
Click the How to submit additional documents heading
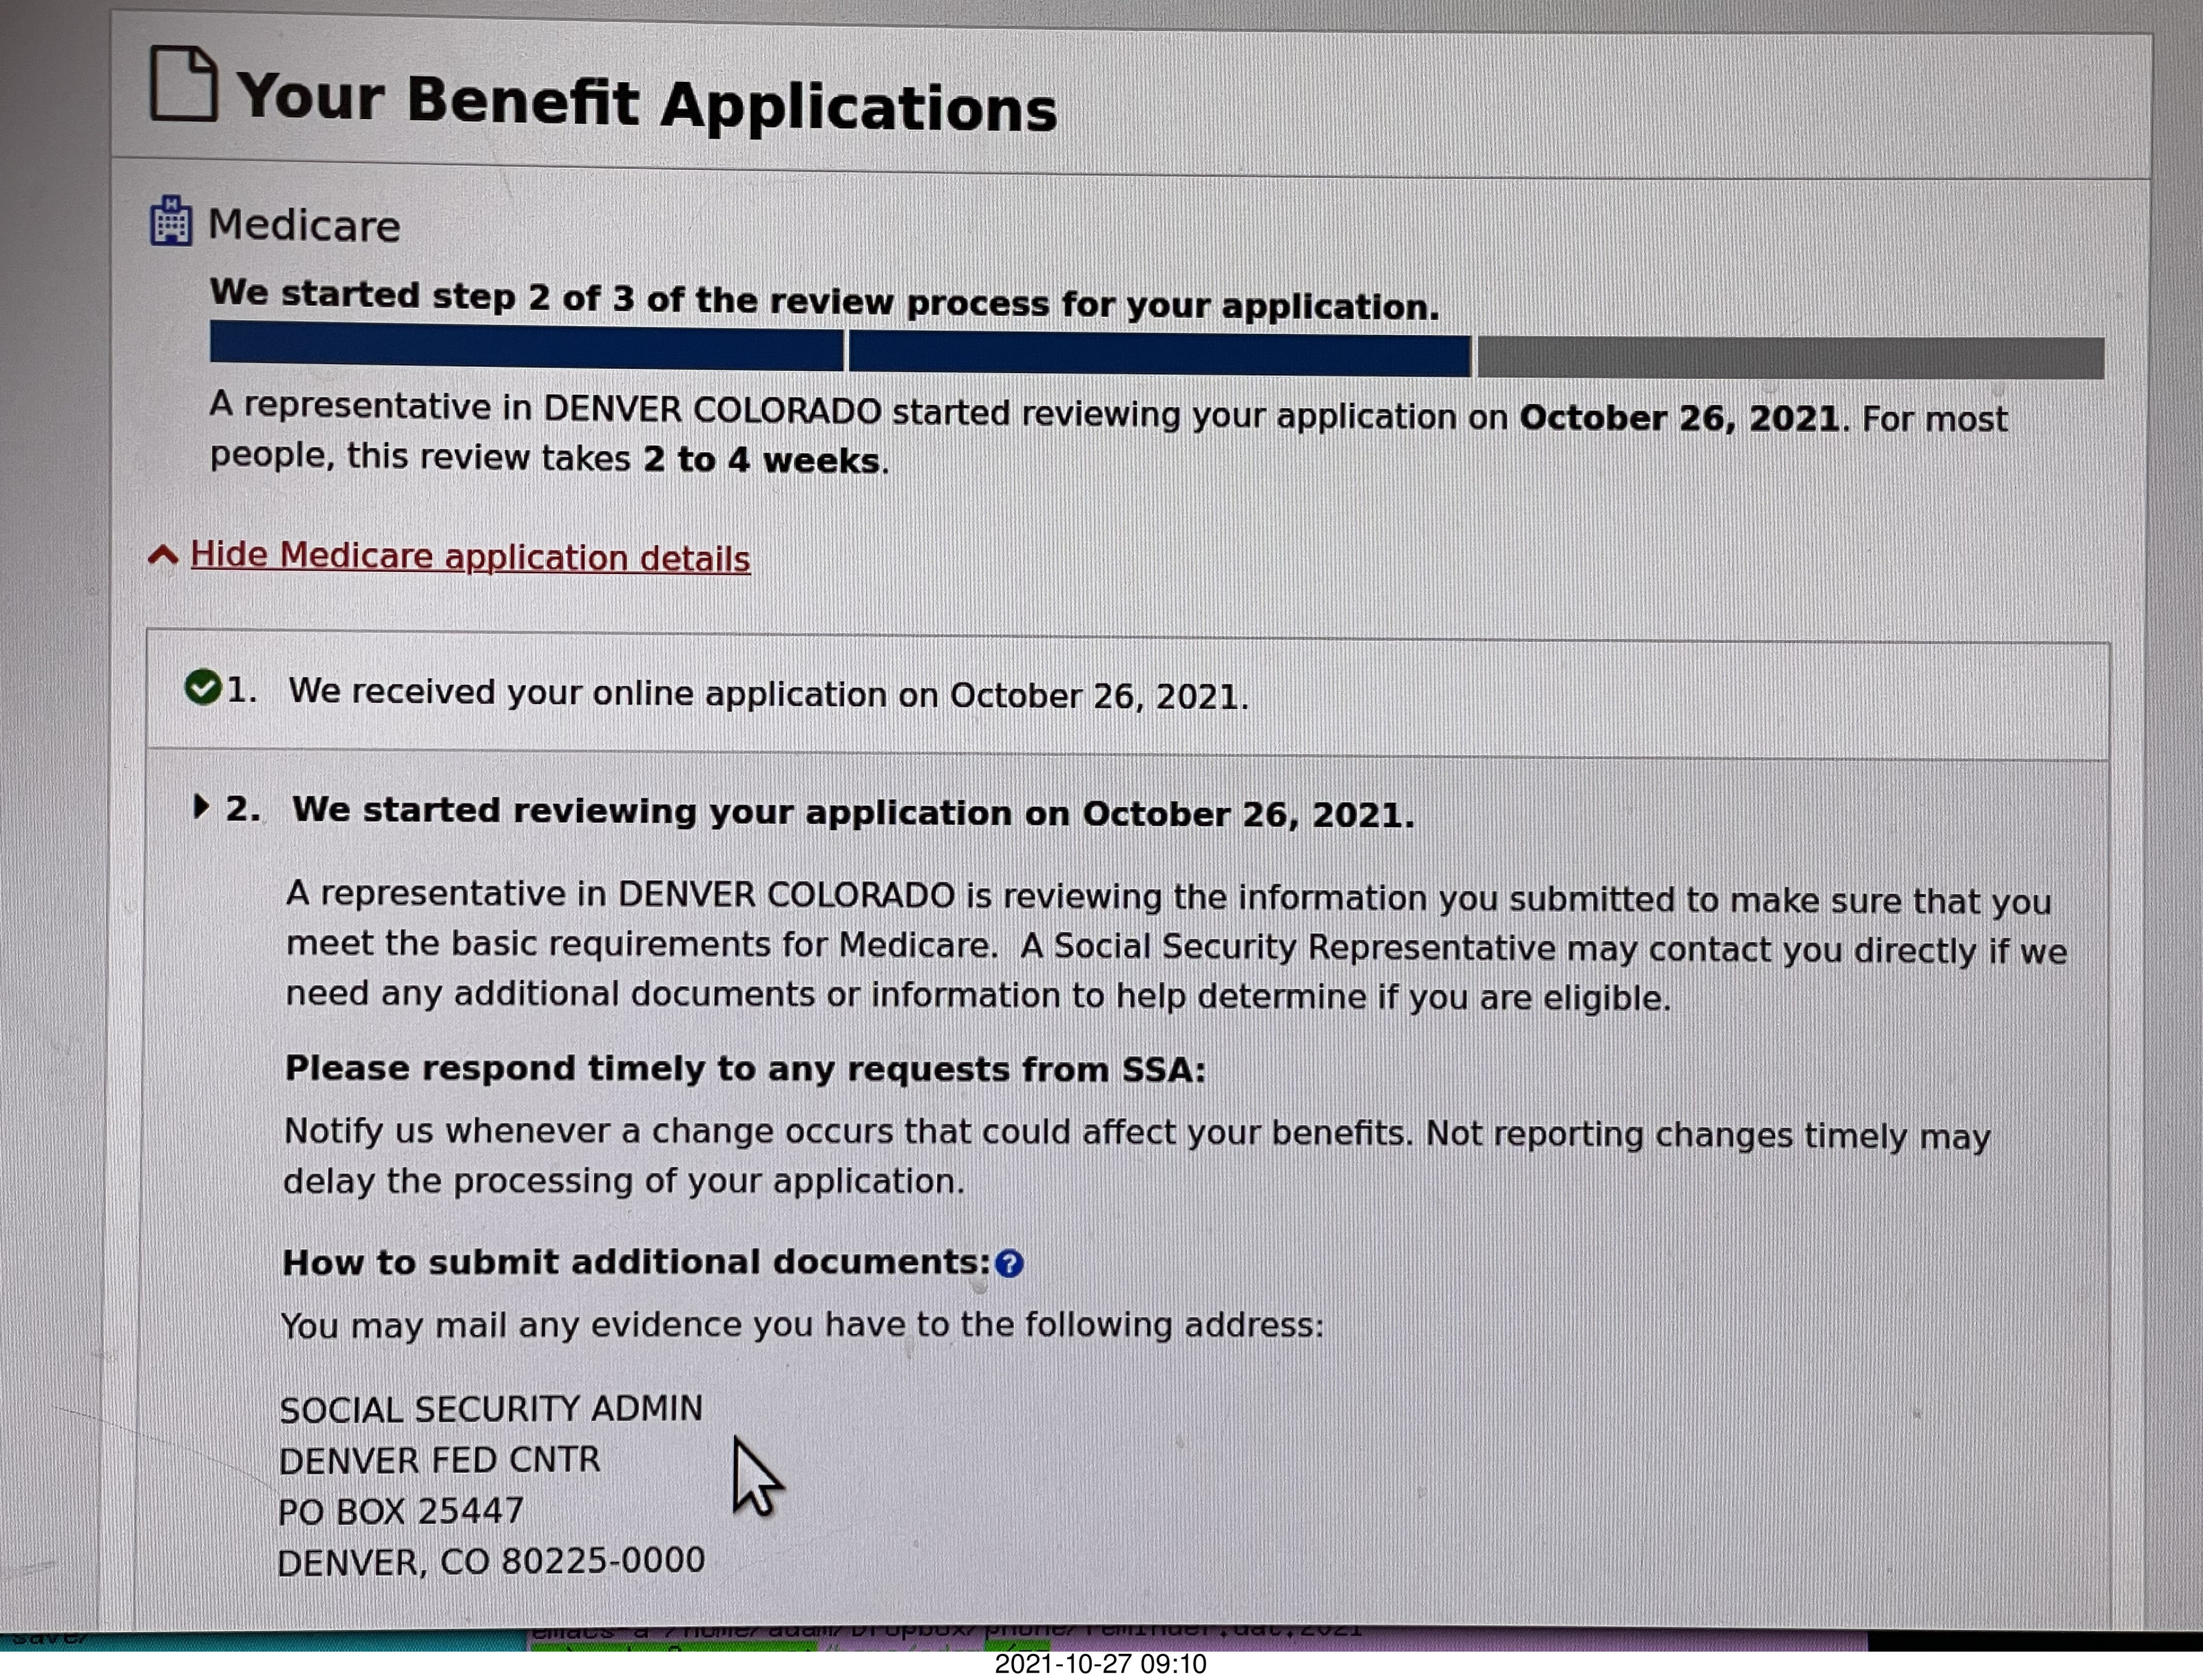636,1262
